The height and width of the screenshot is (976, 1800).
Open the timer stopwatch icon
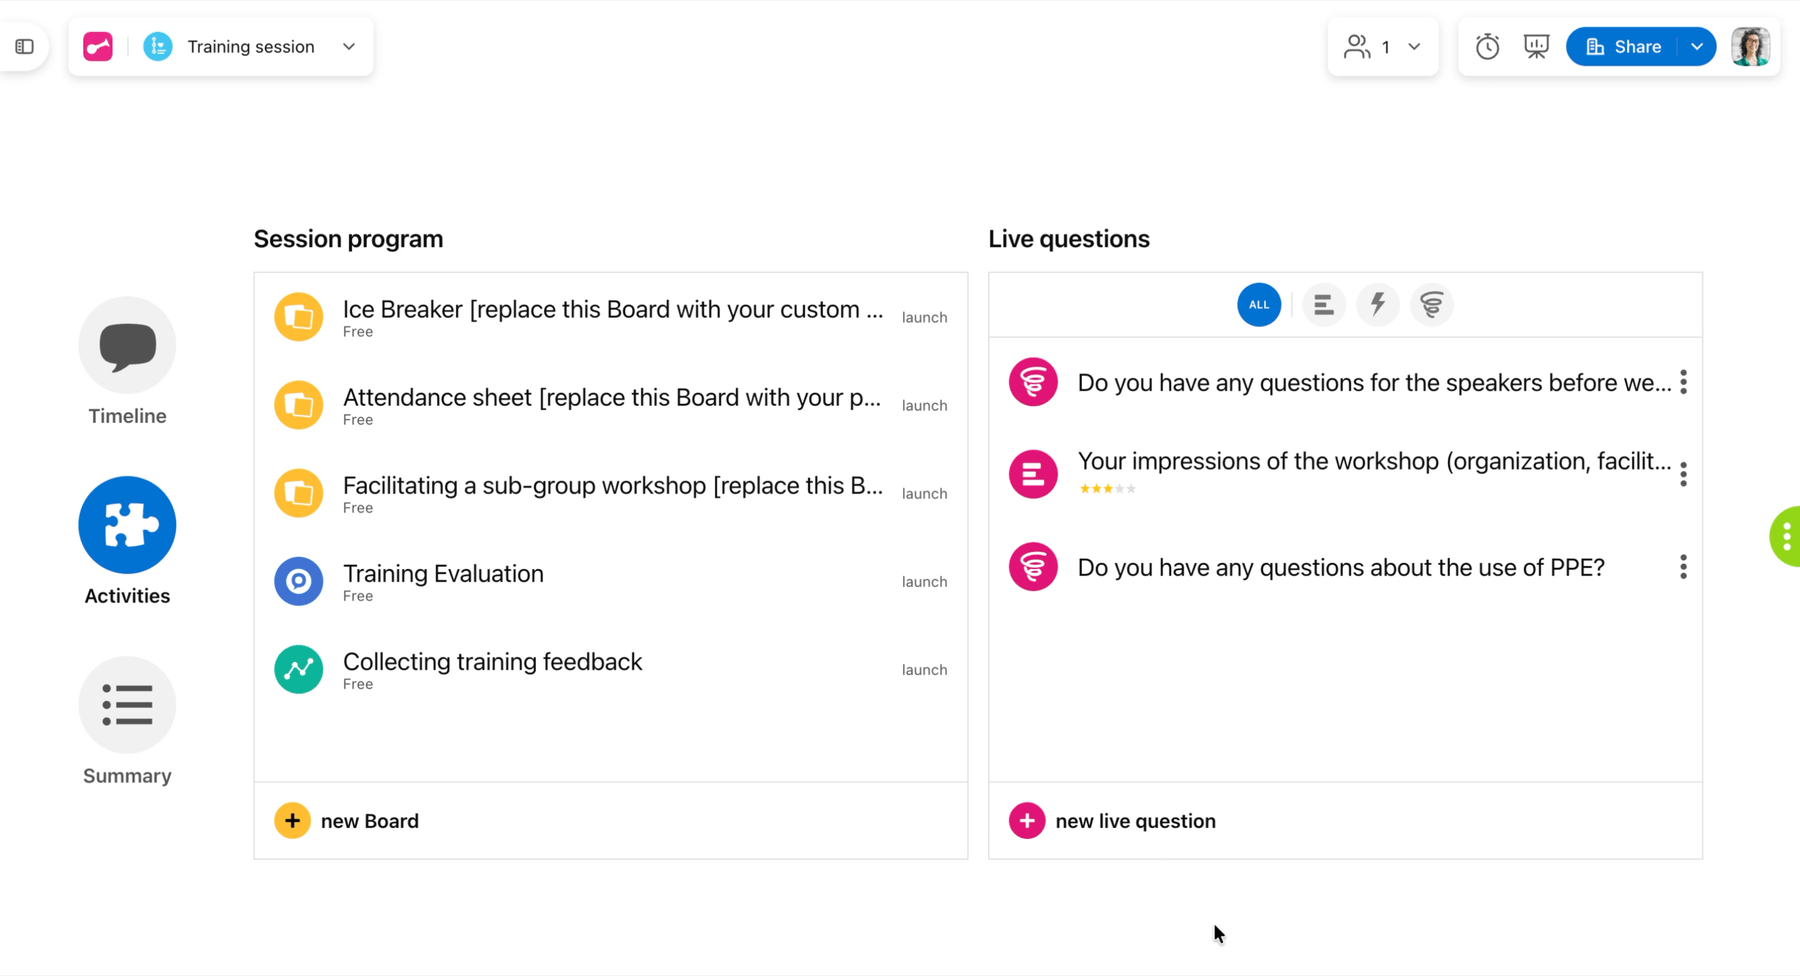pyautogui.click(x=1487, y=46)
